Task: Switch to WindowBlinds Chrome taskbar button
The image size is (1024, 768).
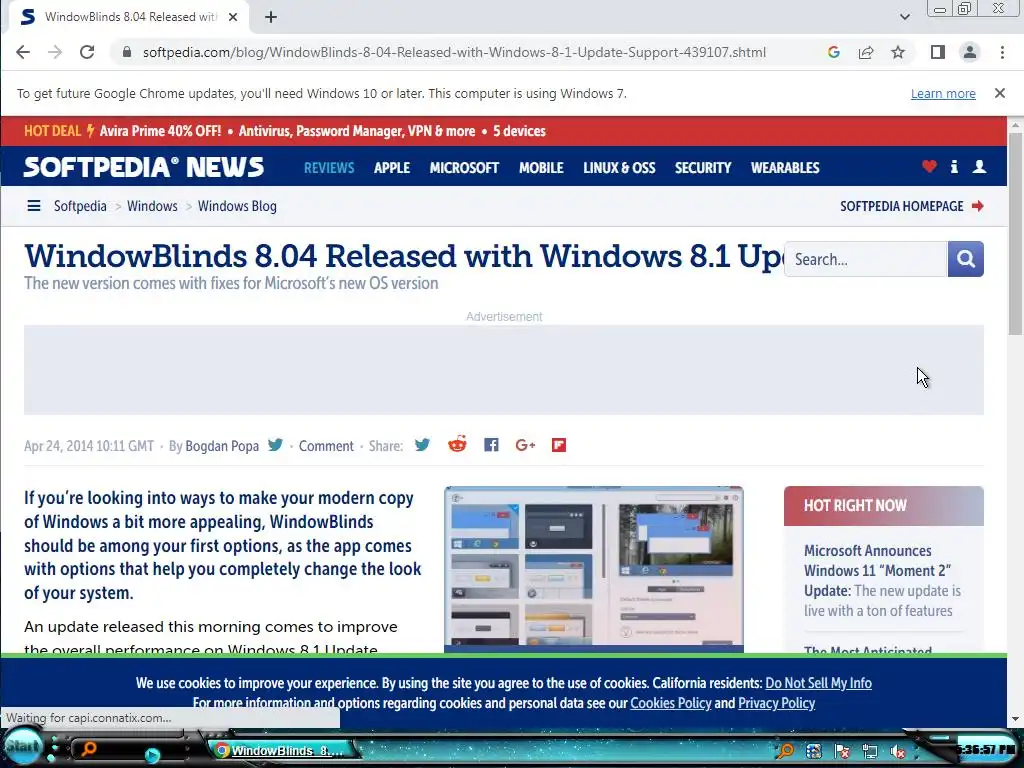Action: click(x=283, y=750)
